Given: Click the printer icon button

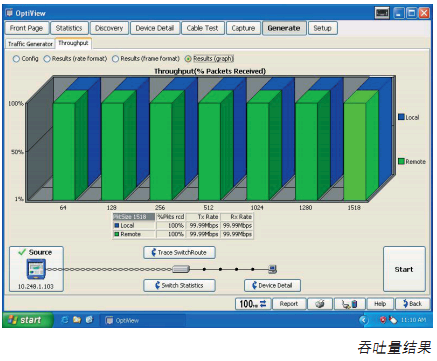Looking at the screenshot, I should [x=320, y=304].
